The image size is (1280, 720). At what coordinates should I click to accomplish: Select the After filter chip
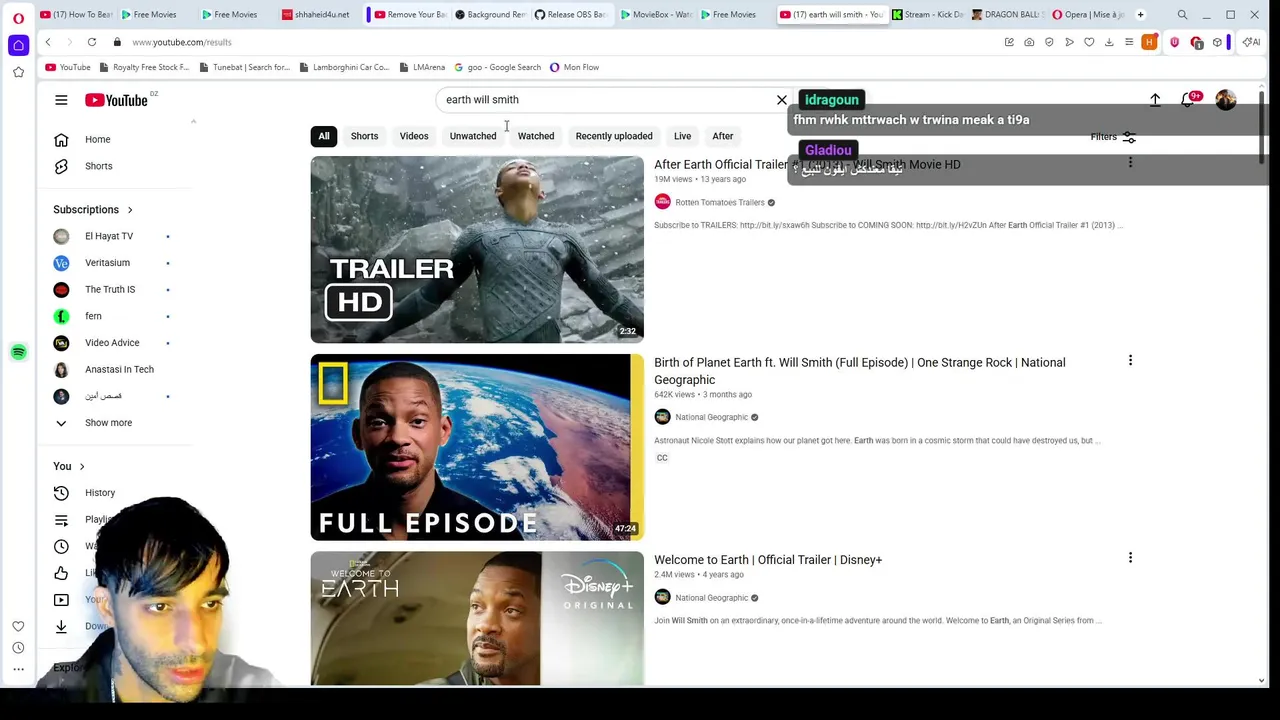(x=722, y=136)
